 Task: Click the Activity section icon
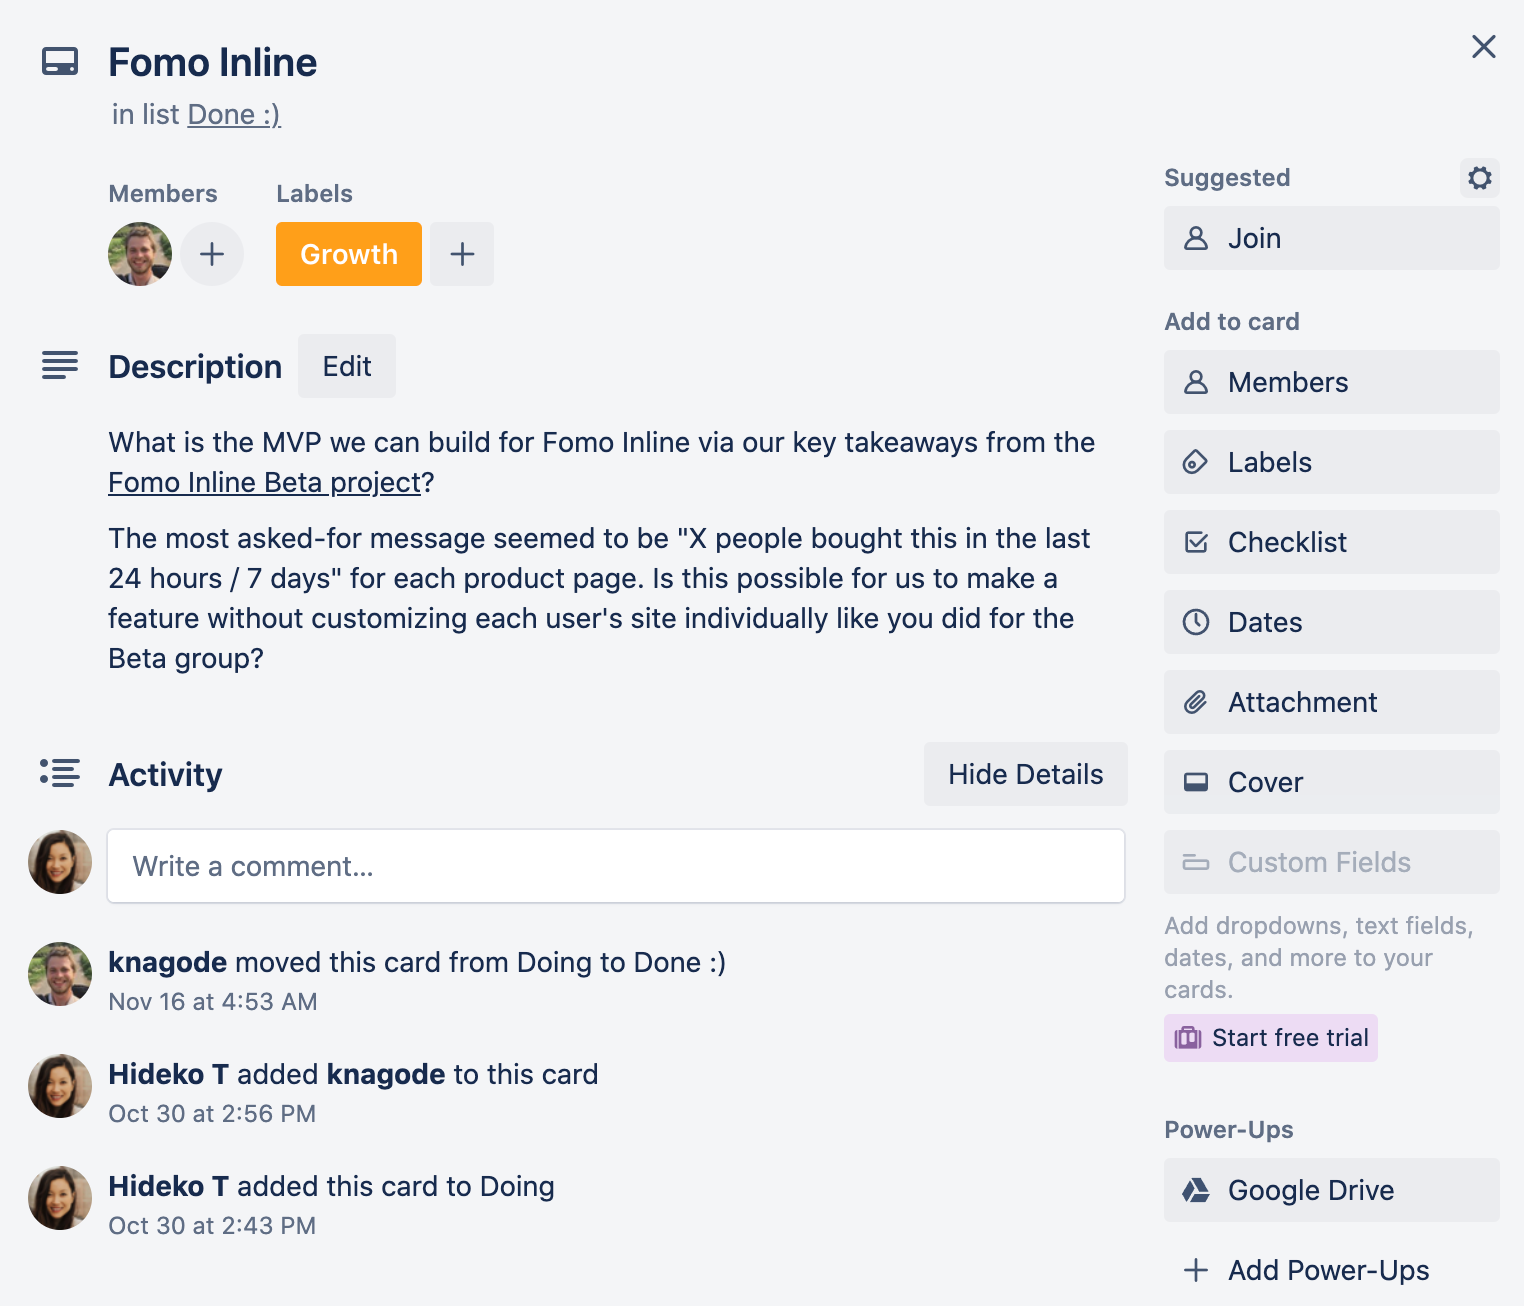click(60, 773)
